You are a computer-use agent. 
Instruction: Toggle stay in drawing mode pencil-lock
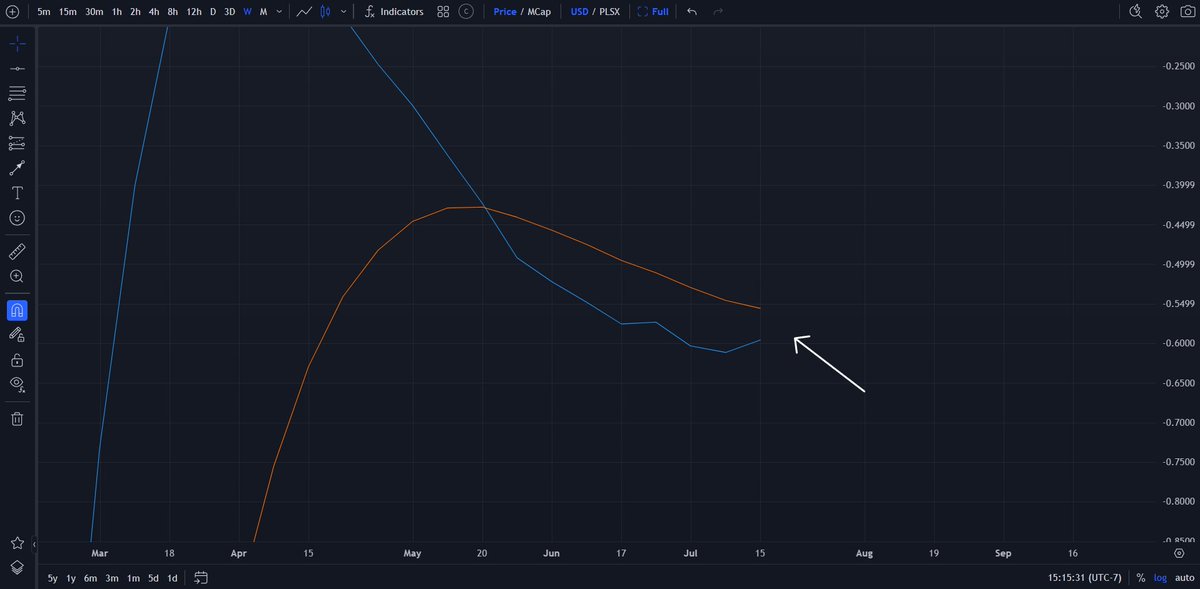click(17, 335)
